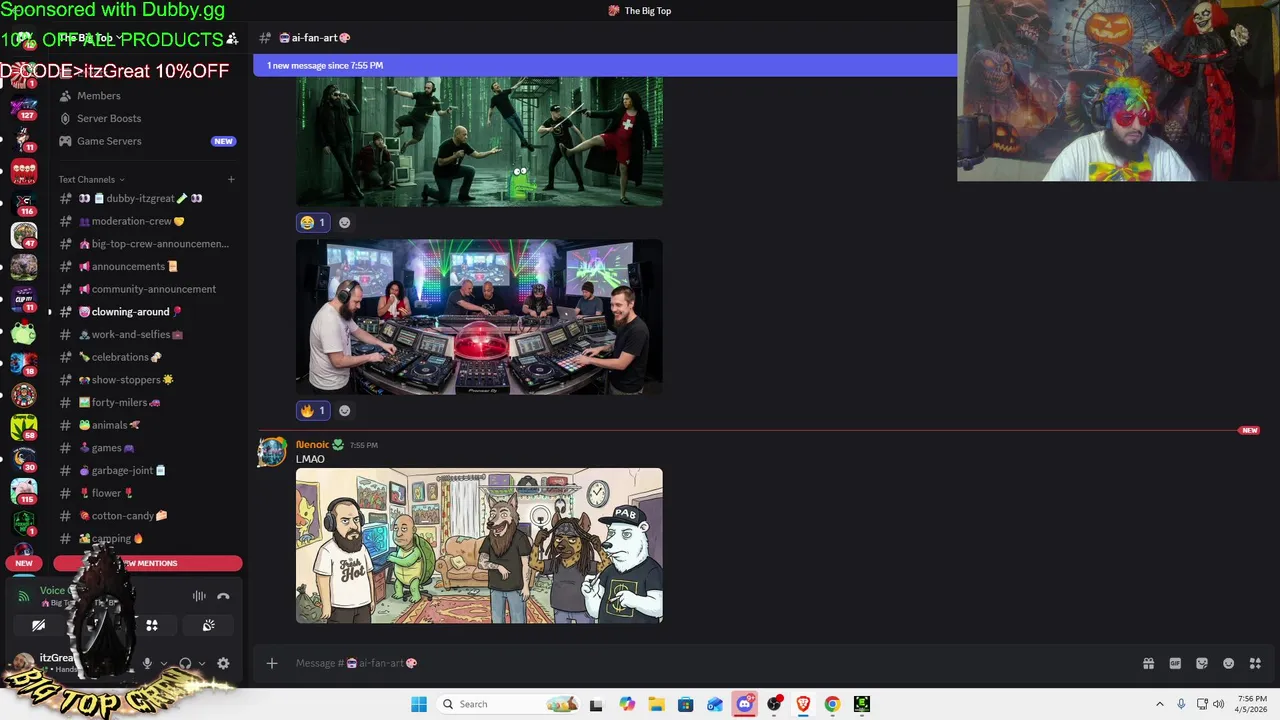This screenshot has width=1280, height=720.
Task: Open Task View in the taskbar
Action: pyautogui.click(x=596, y=704)
